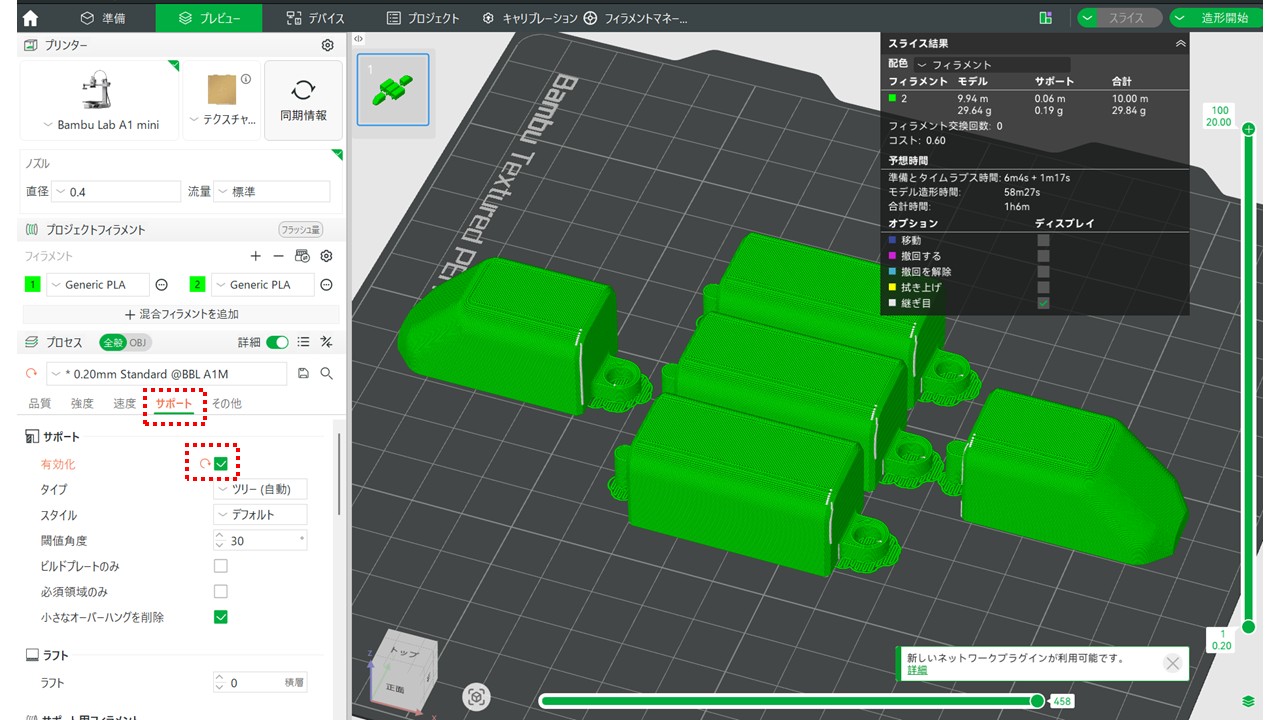Remove a filament with minus icon

pos(279,256)
